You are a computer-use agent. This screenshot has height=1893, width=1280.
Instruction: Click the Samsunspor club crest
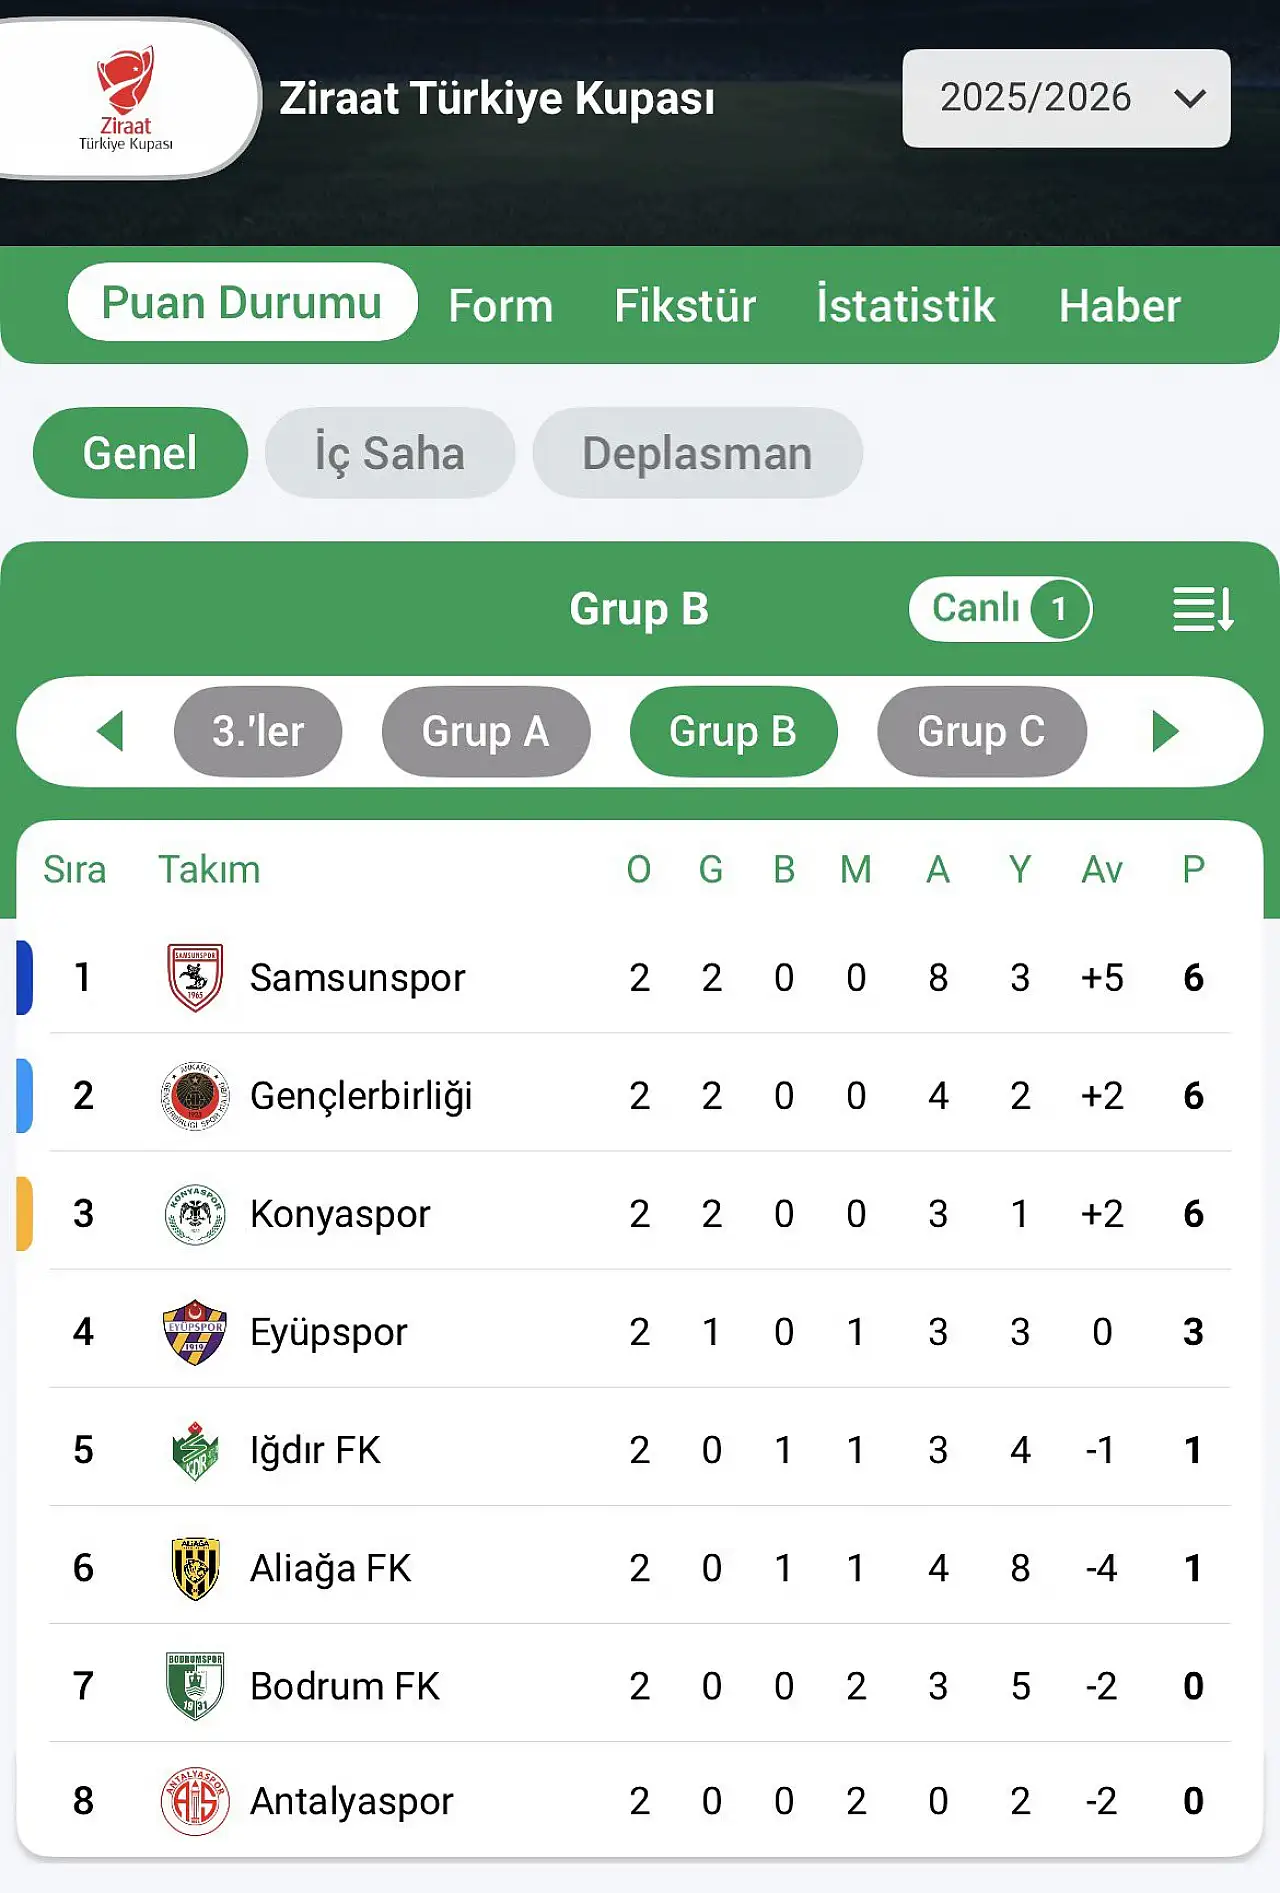pyautogui.click(x=195, y=977)
